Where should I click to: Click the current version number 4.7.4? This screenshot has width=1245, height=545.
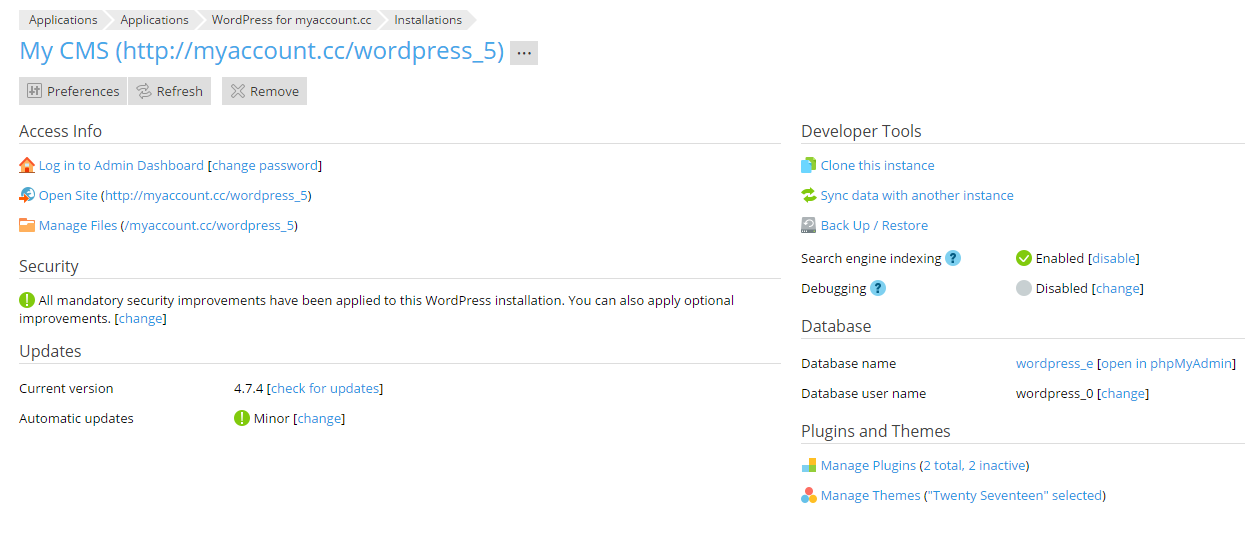point(248,388)
